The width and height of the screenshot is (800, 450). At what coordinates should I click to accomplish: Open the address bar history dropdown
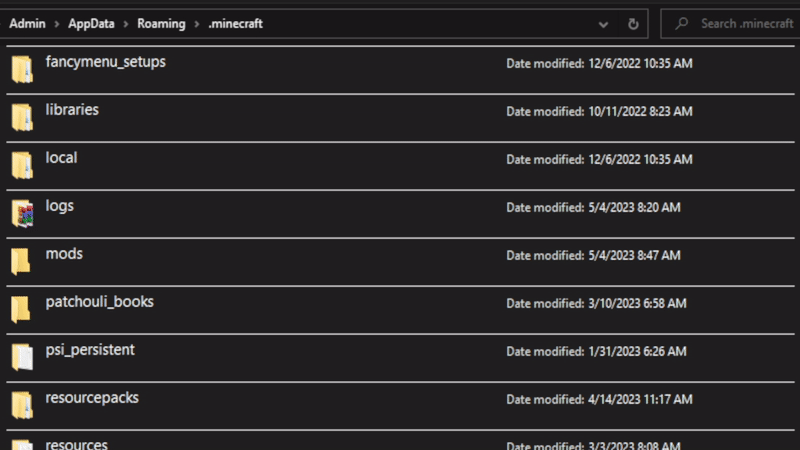(x=603, y=23)
